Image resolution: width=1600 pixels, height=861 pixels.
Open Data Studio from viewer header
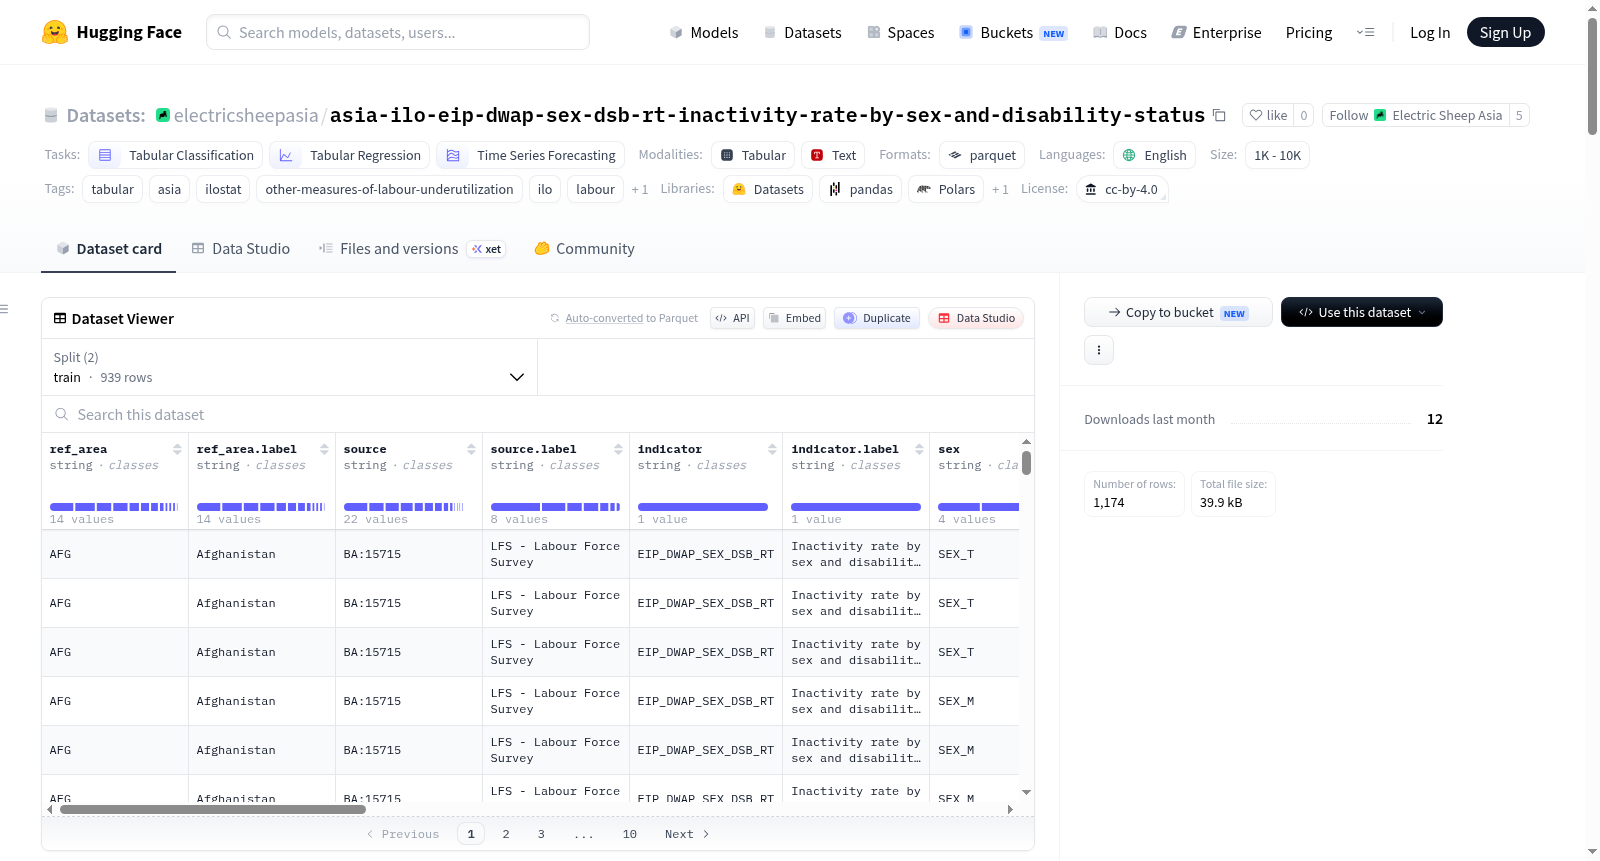pyautogui.click(x=976, y=318)
